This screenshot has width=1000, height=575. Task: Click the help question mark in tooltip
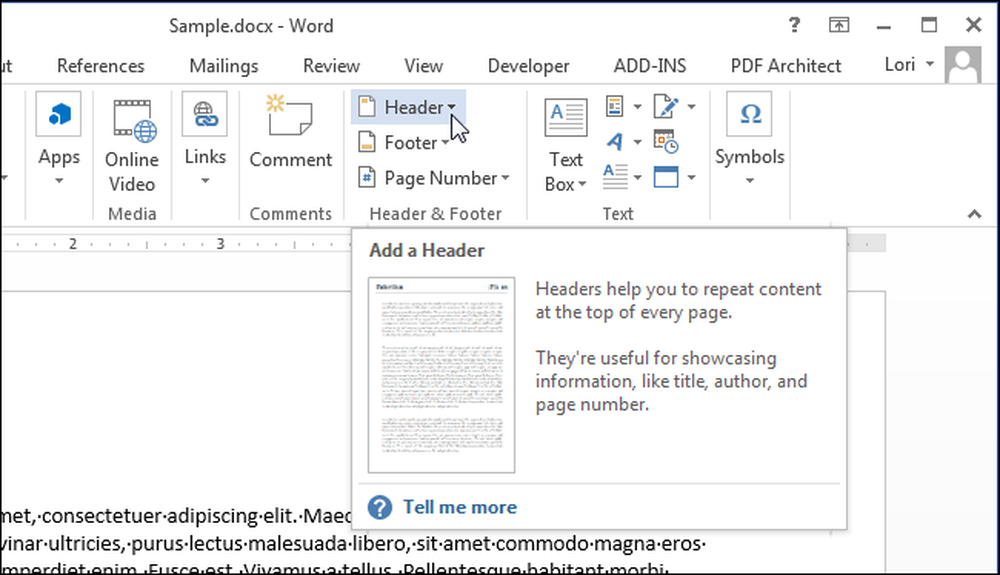[380, 507]
